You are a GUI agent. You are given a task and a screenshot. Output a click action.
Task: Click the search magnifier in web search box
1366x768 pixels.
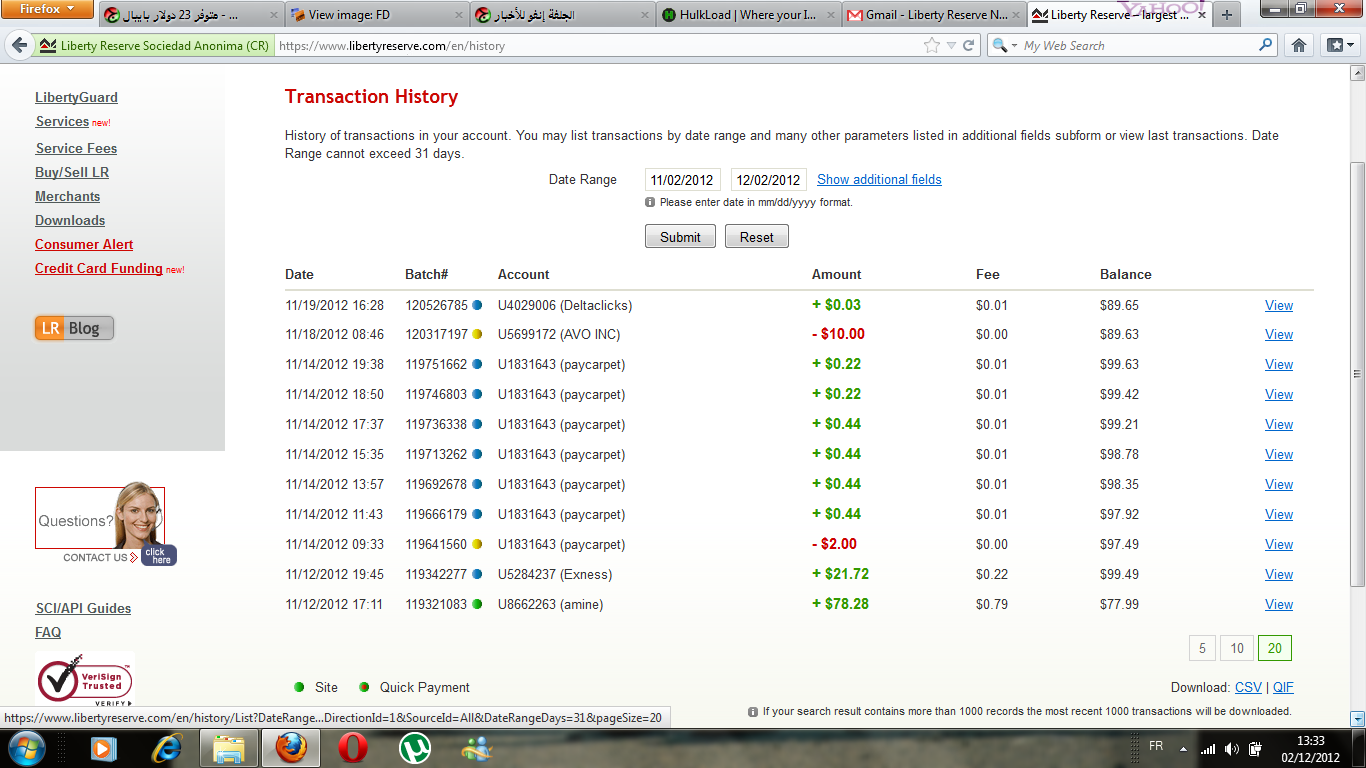[1266, 45]
